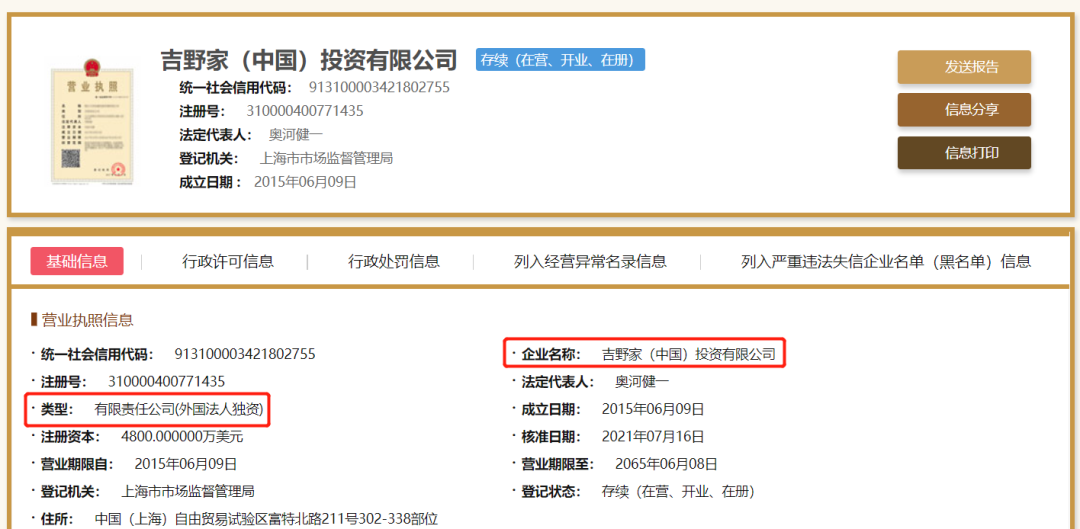Click the 信息打印 button
1080x529 pixels.
(x=964, y=153)
